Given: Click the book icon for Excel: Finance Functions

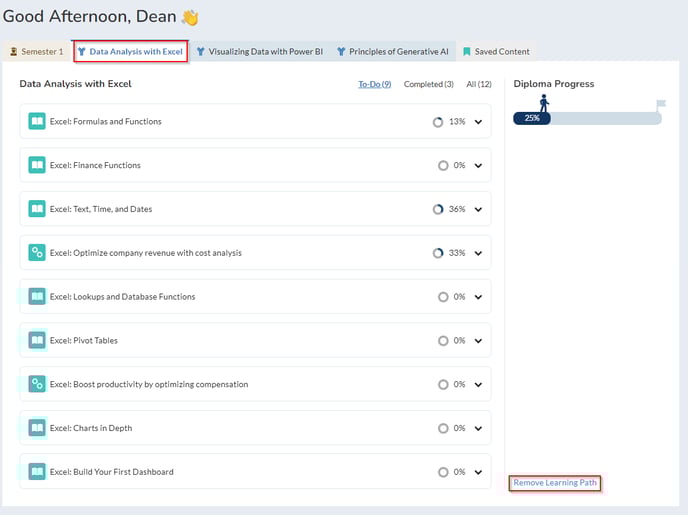Looking at the screenshot, I should pyautogui.click(x=37, y=165).
